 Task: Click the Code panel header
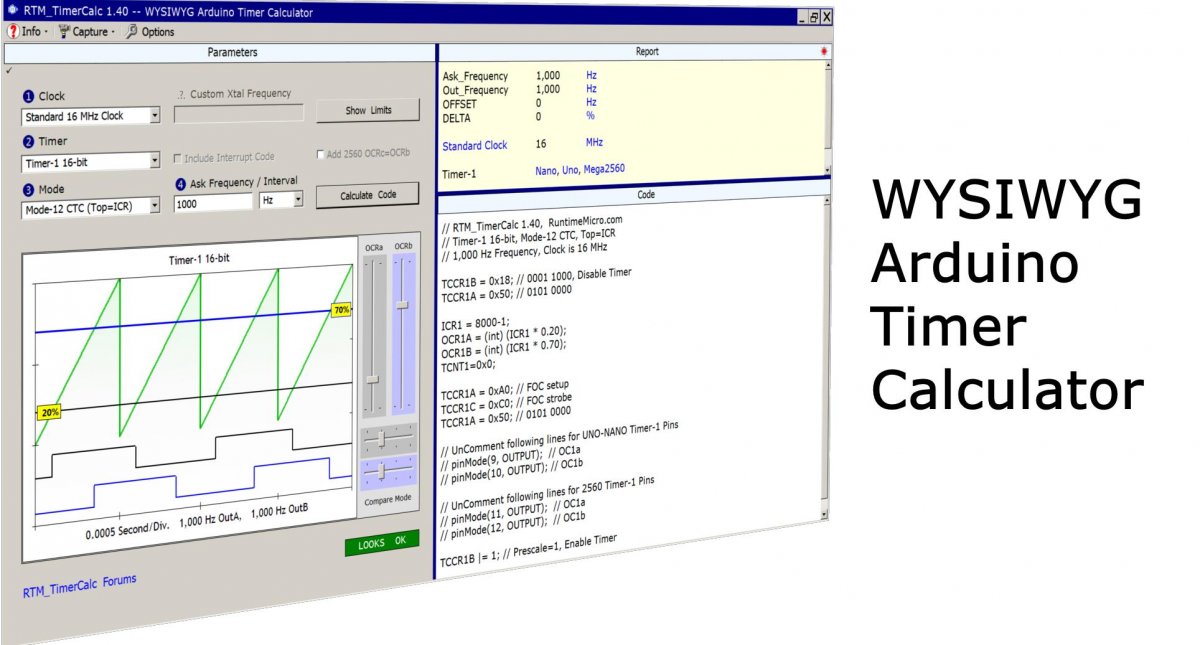click(636, 195)
